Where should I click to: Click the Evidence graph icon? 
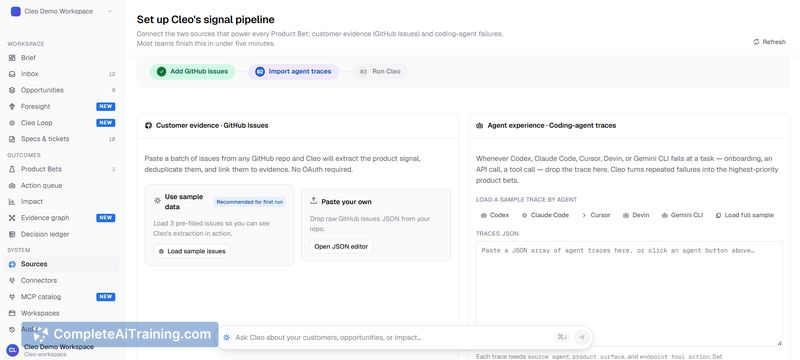(x=12, y=218)
